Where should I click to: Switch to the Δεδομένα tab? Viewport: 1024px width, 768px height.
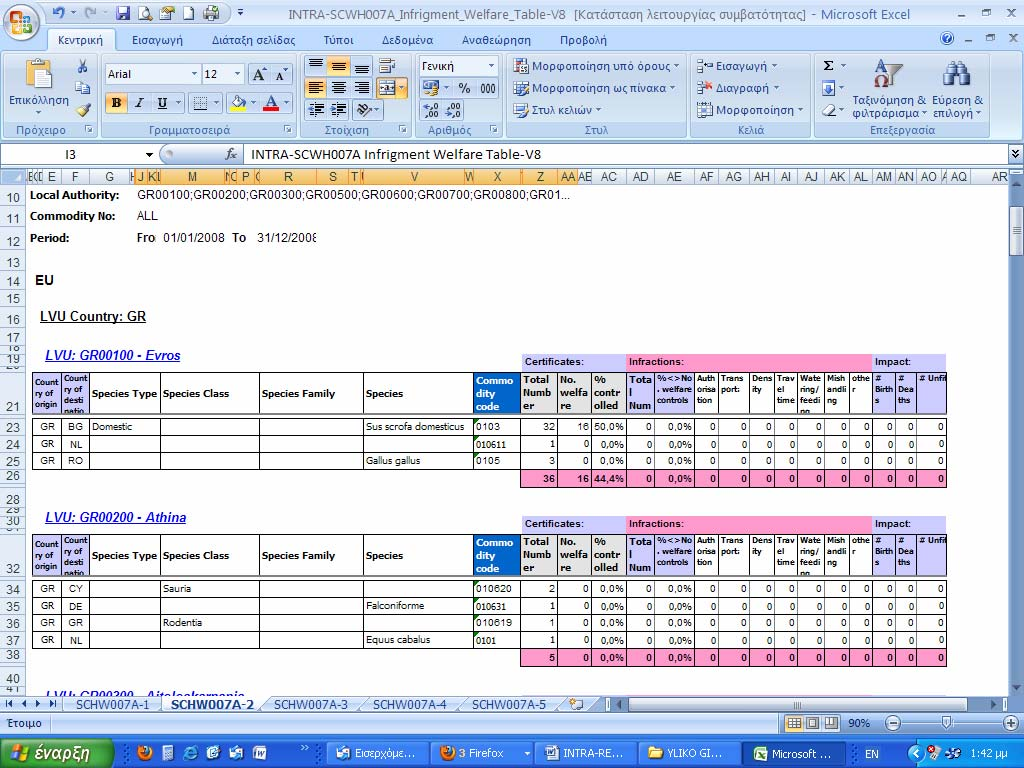tap(408, 40)
